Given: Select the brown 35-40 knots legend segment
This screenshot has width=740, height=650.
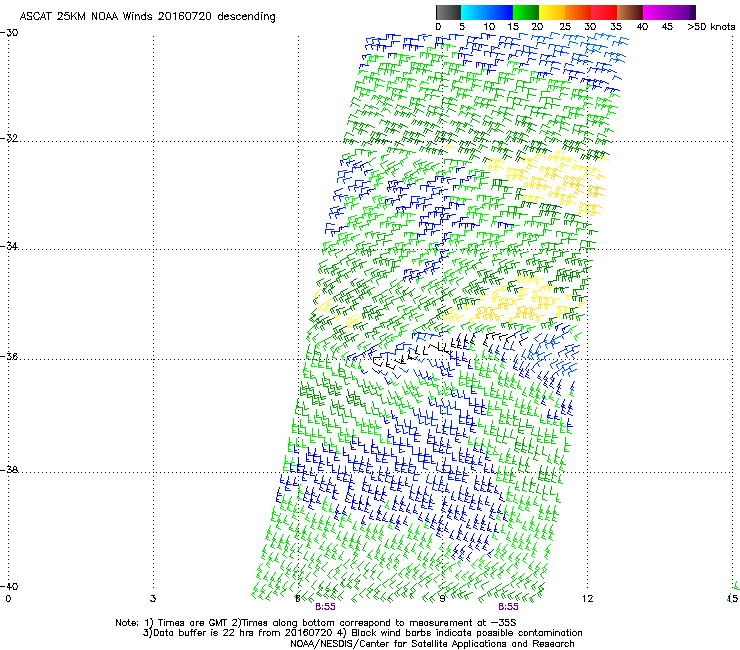Looking at the screenshot, I should pos(630,12).
